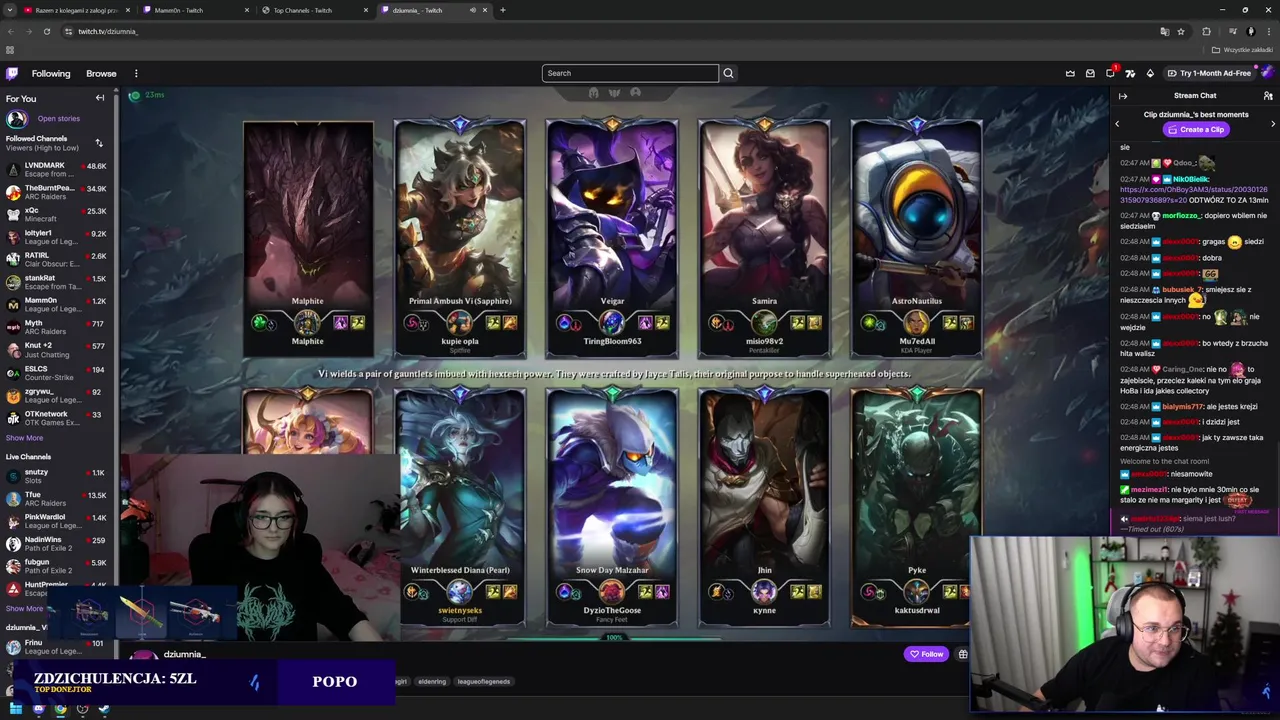Collapse the Stream Chat panel

[1123, 96]
